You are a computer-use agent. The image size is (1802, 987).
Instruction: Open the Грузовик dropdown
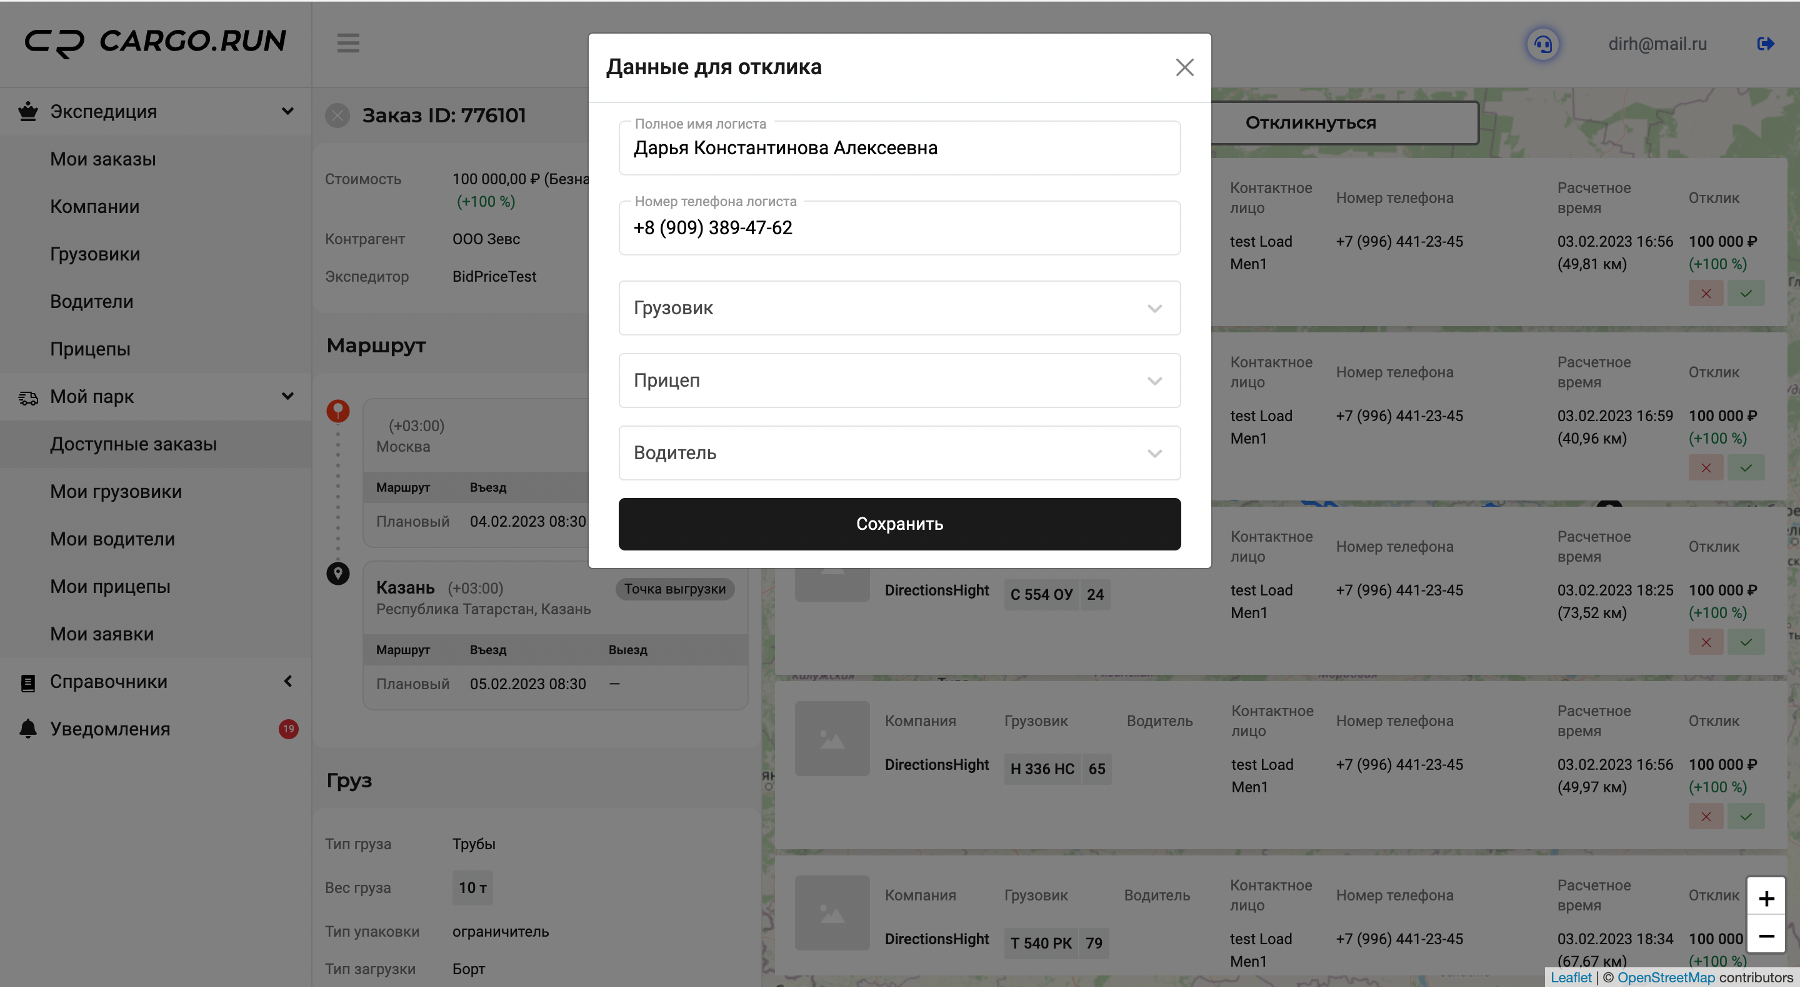pyautogui.click(x=899, y=308)
